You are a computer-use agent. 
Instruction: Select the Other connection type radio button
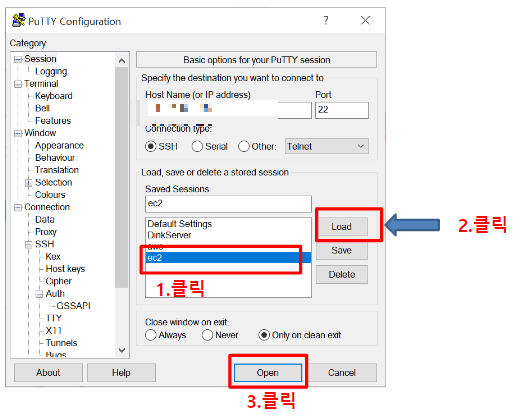[x=244, y=146]
